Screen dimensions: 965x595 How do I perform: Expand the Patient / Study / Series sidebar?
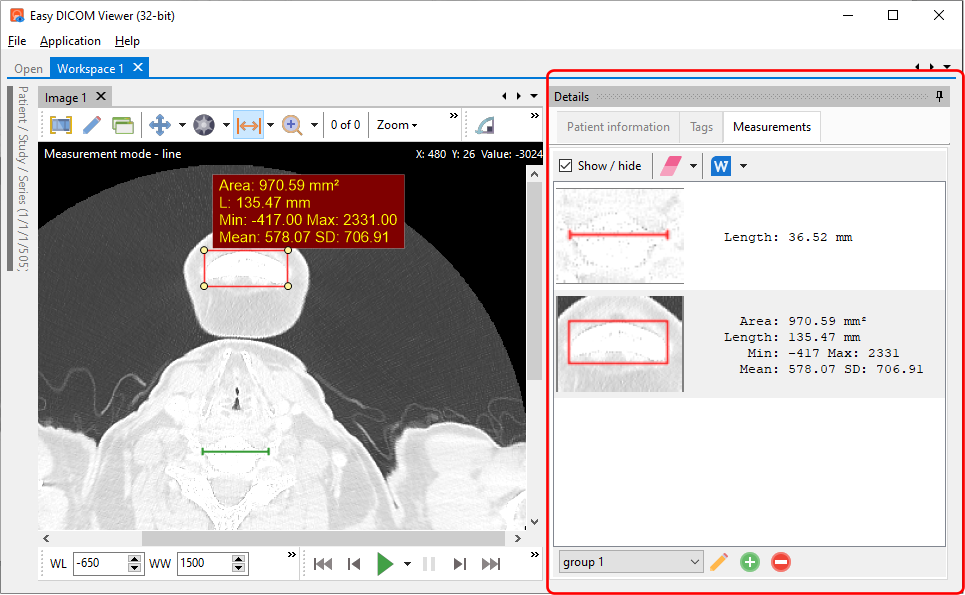coord(22,178)
